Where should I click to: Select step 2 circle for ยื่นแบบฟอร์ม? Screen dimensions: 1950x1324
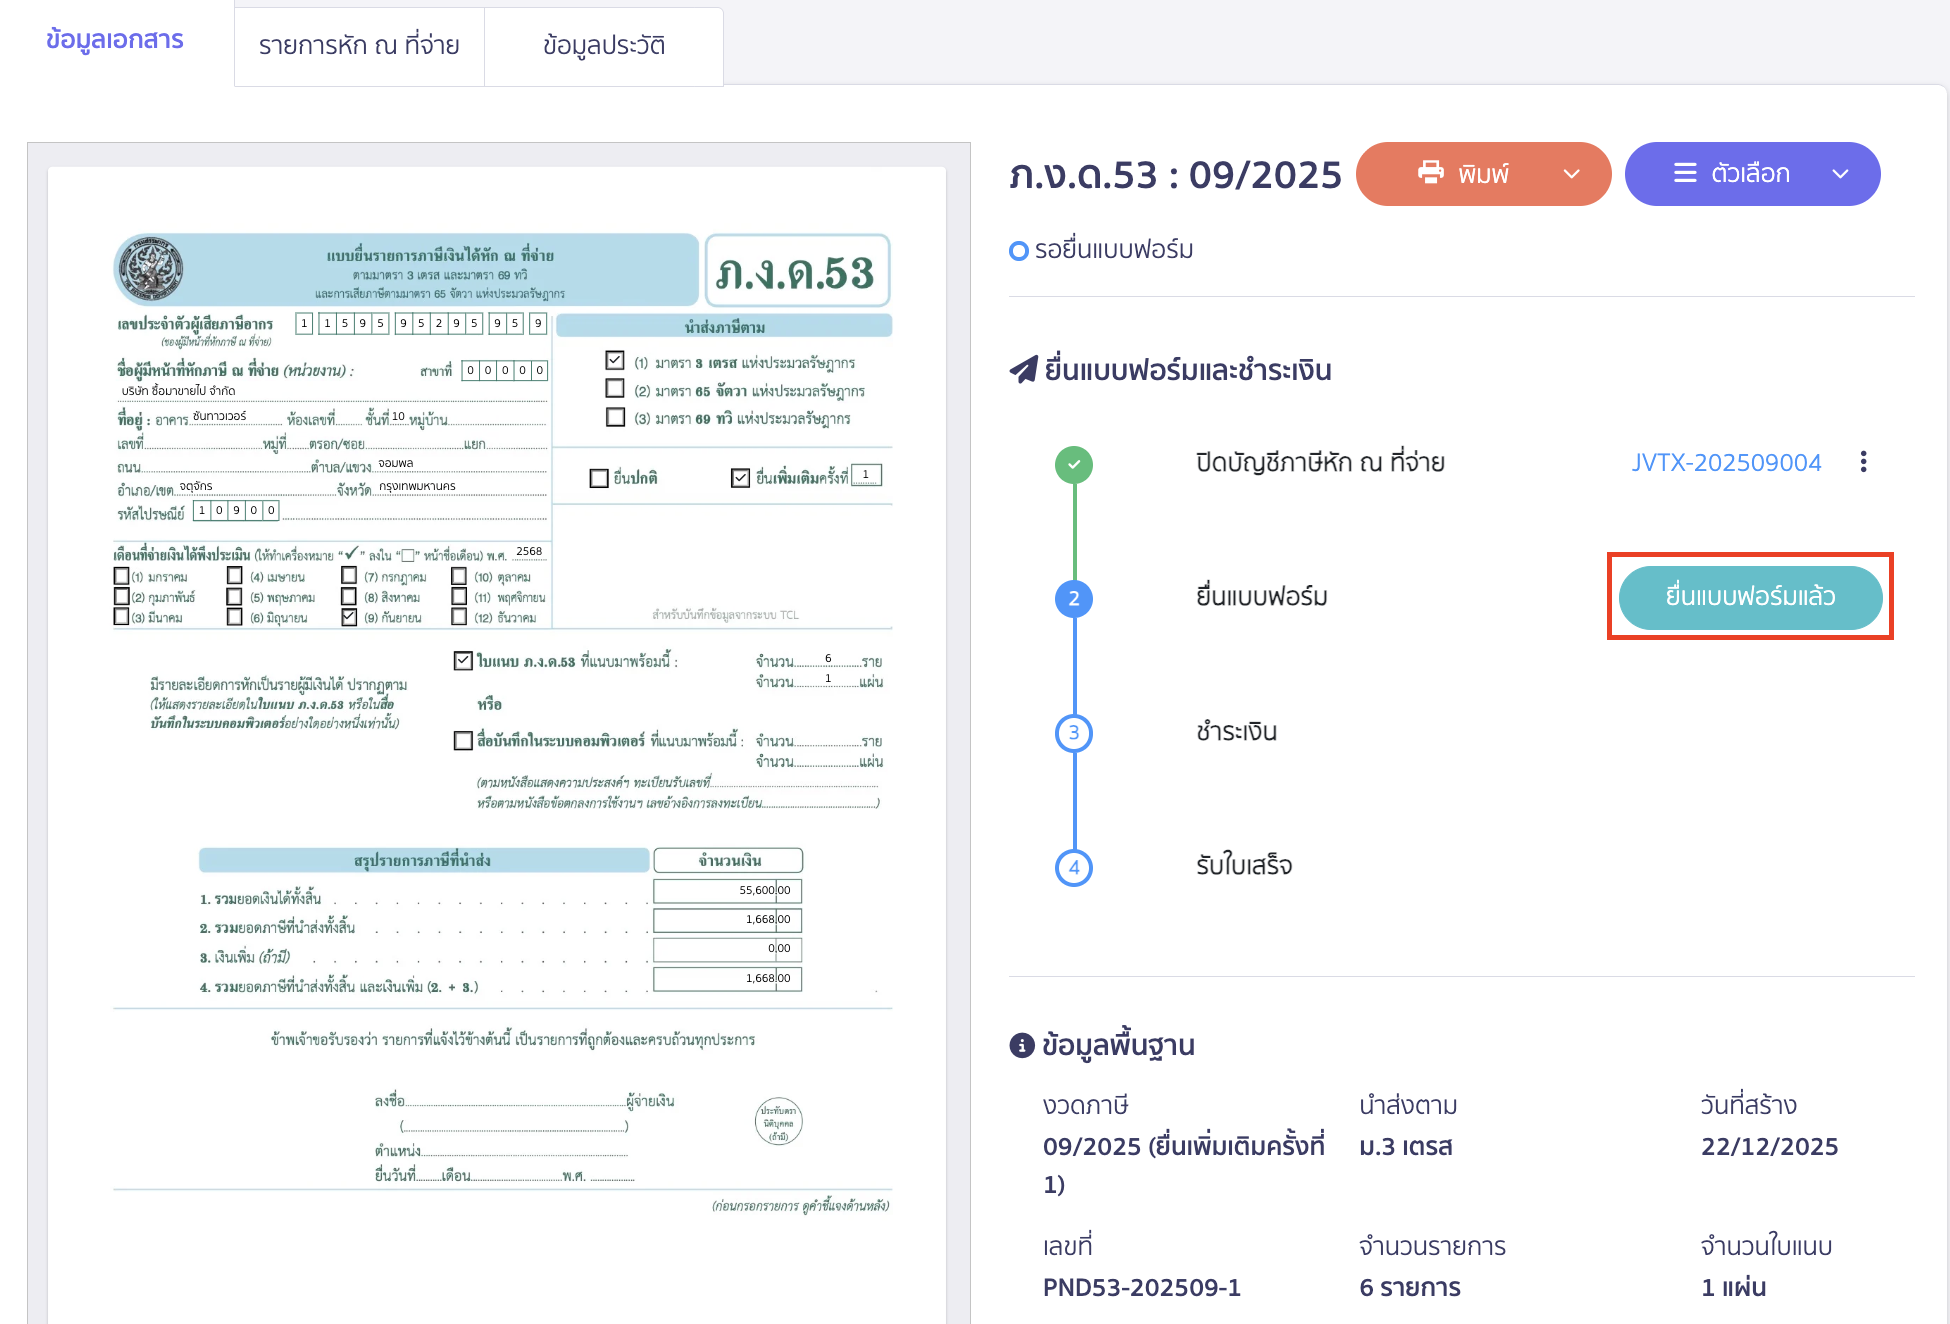click(1073, 598)
